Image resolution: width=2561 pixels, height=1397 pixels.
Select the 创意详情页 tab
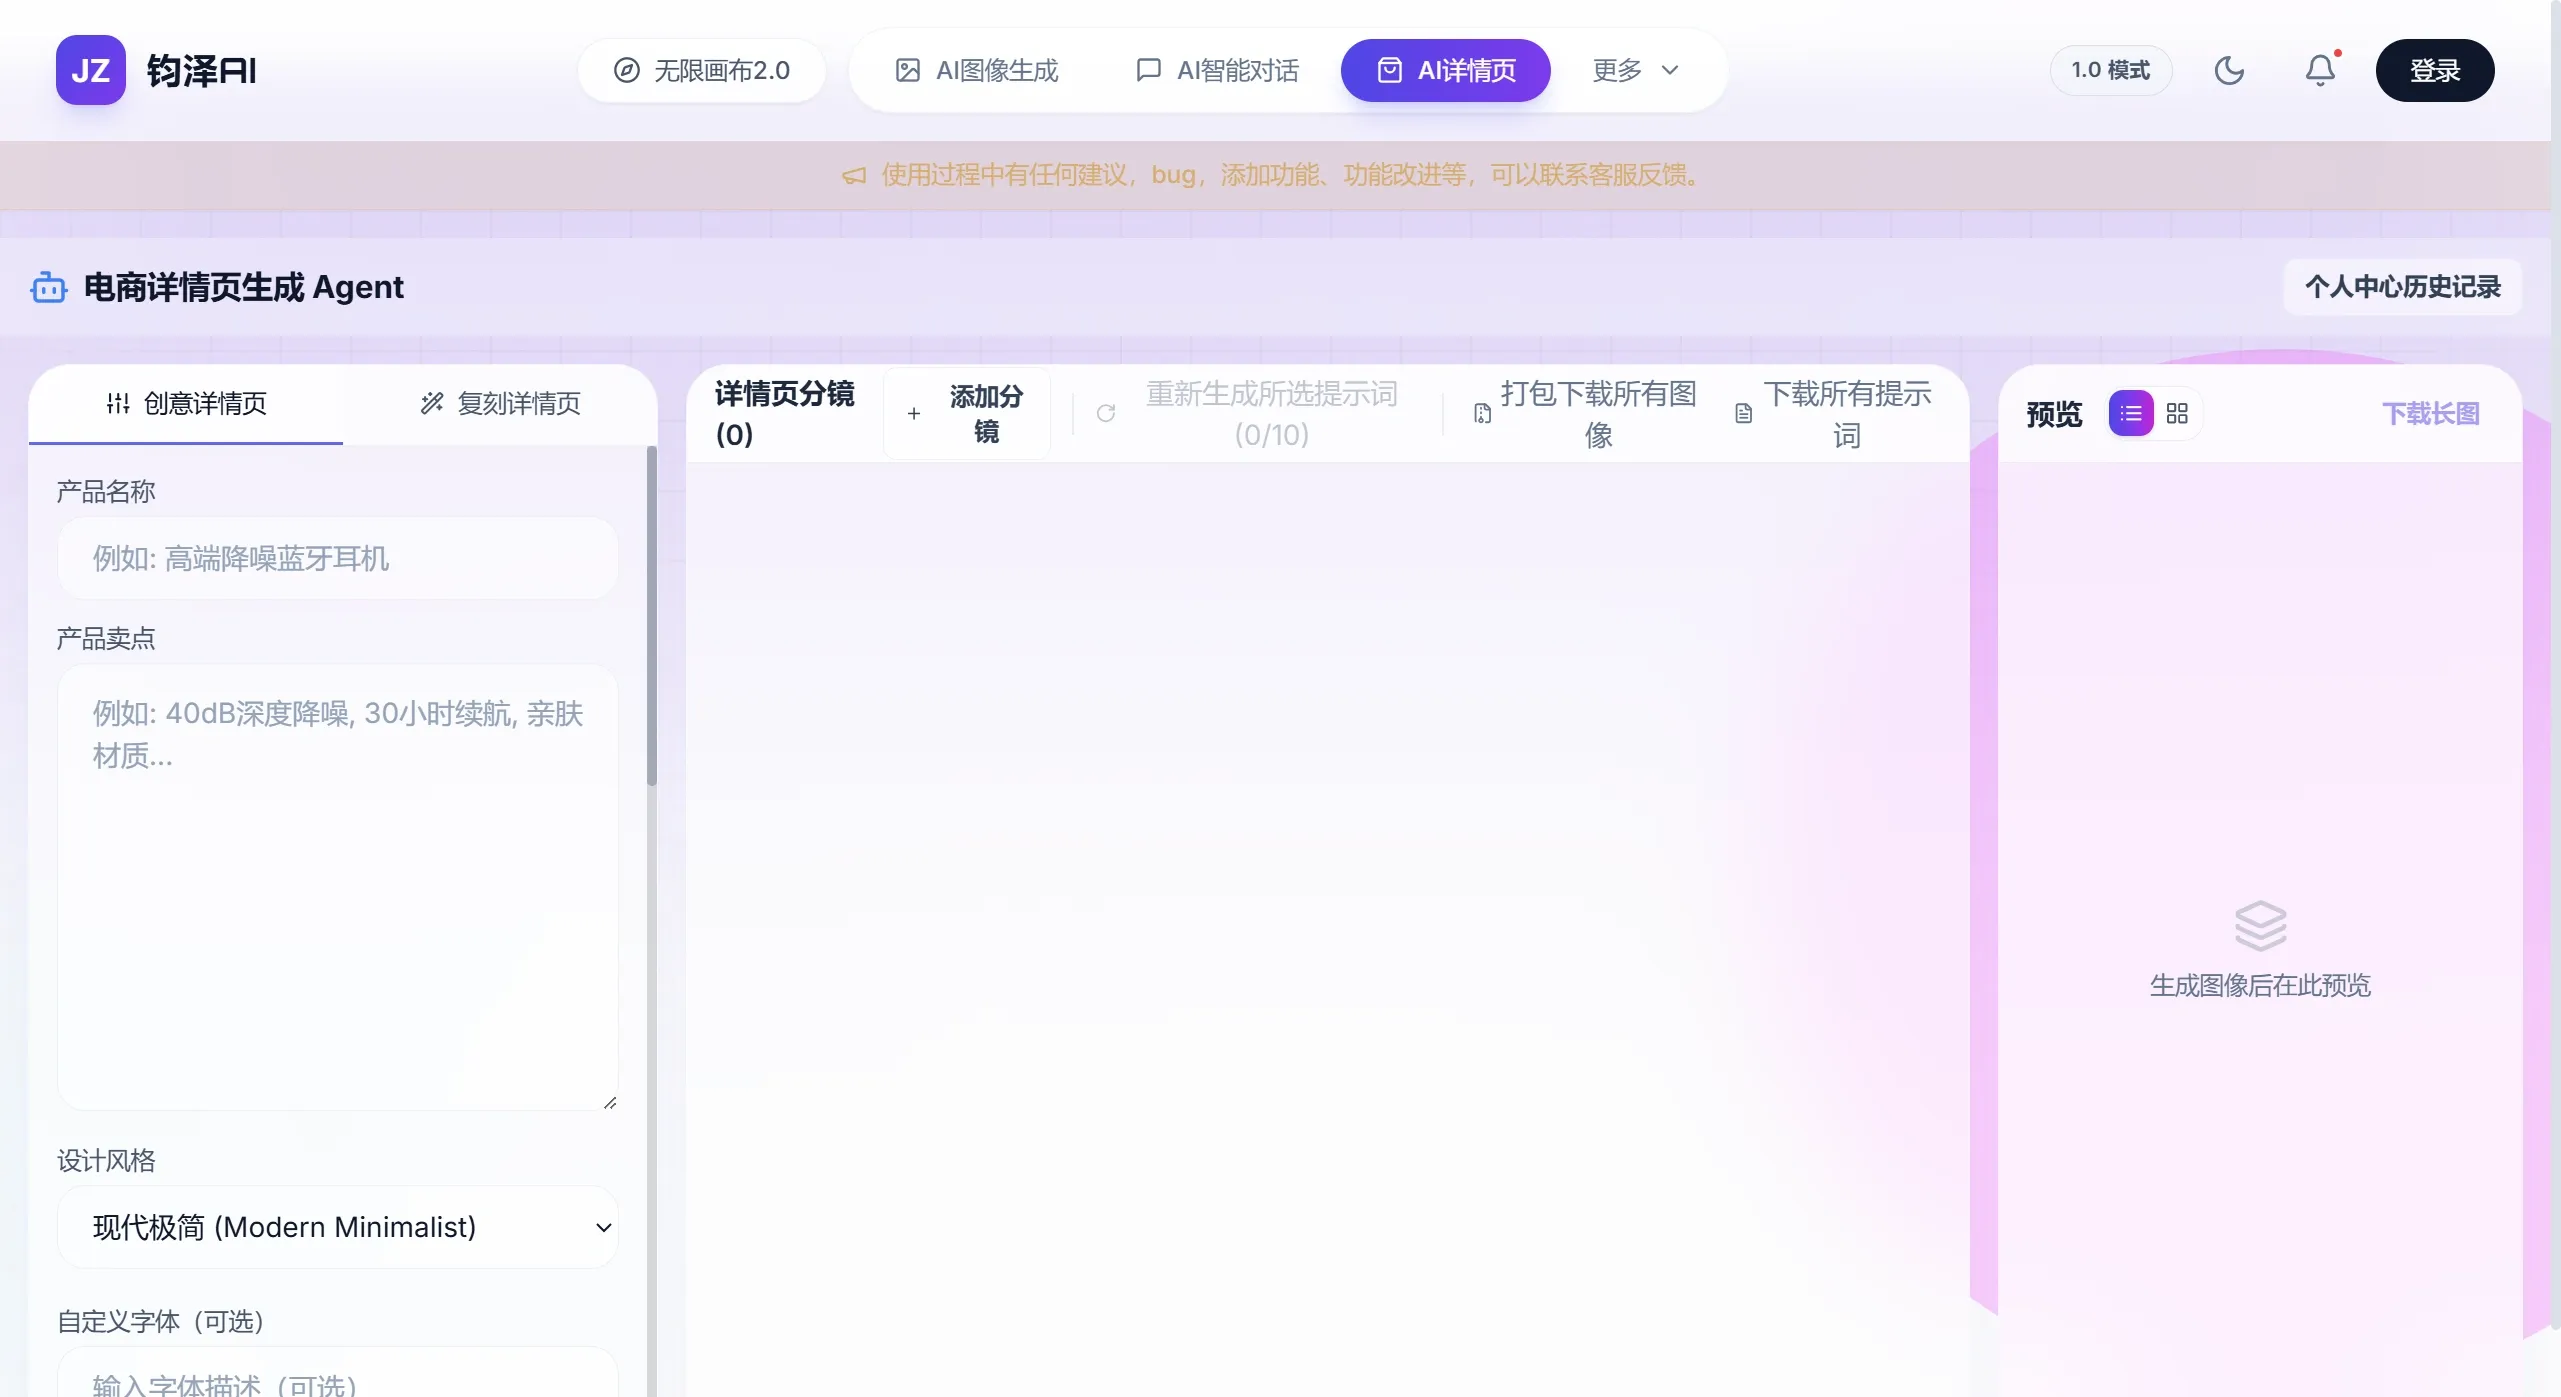(x=186, y=403)
